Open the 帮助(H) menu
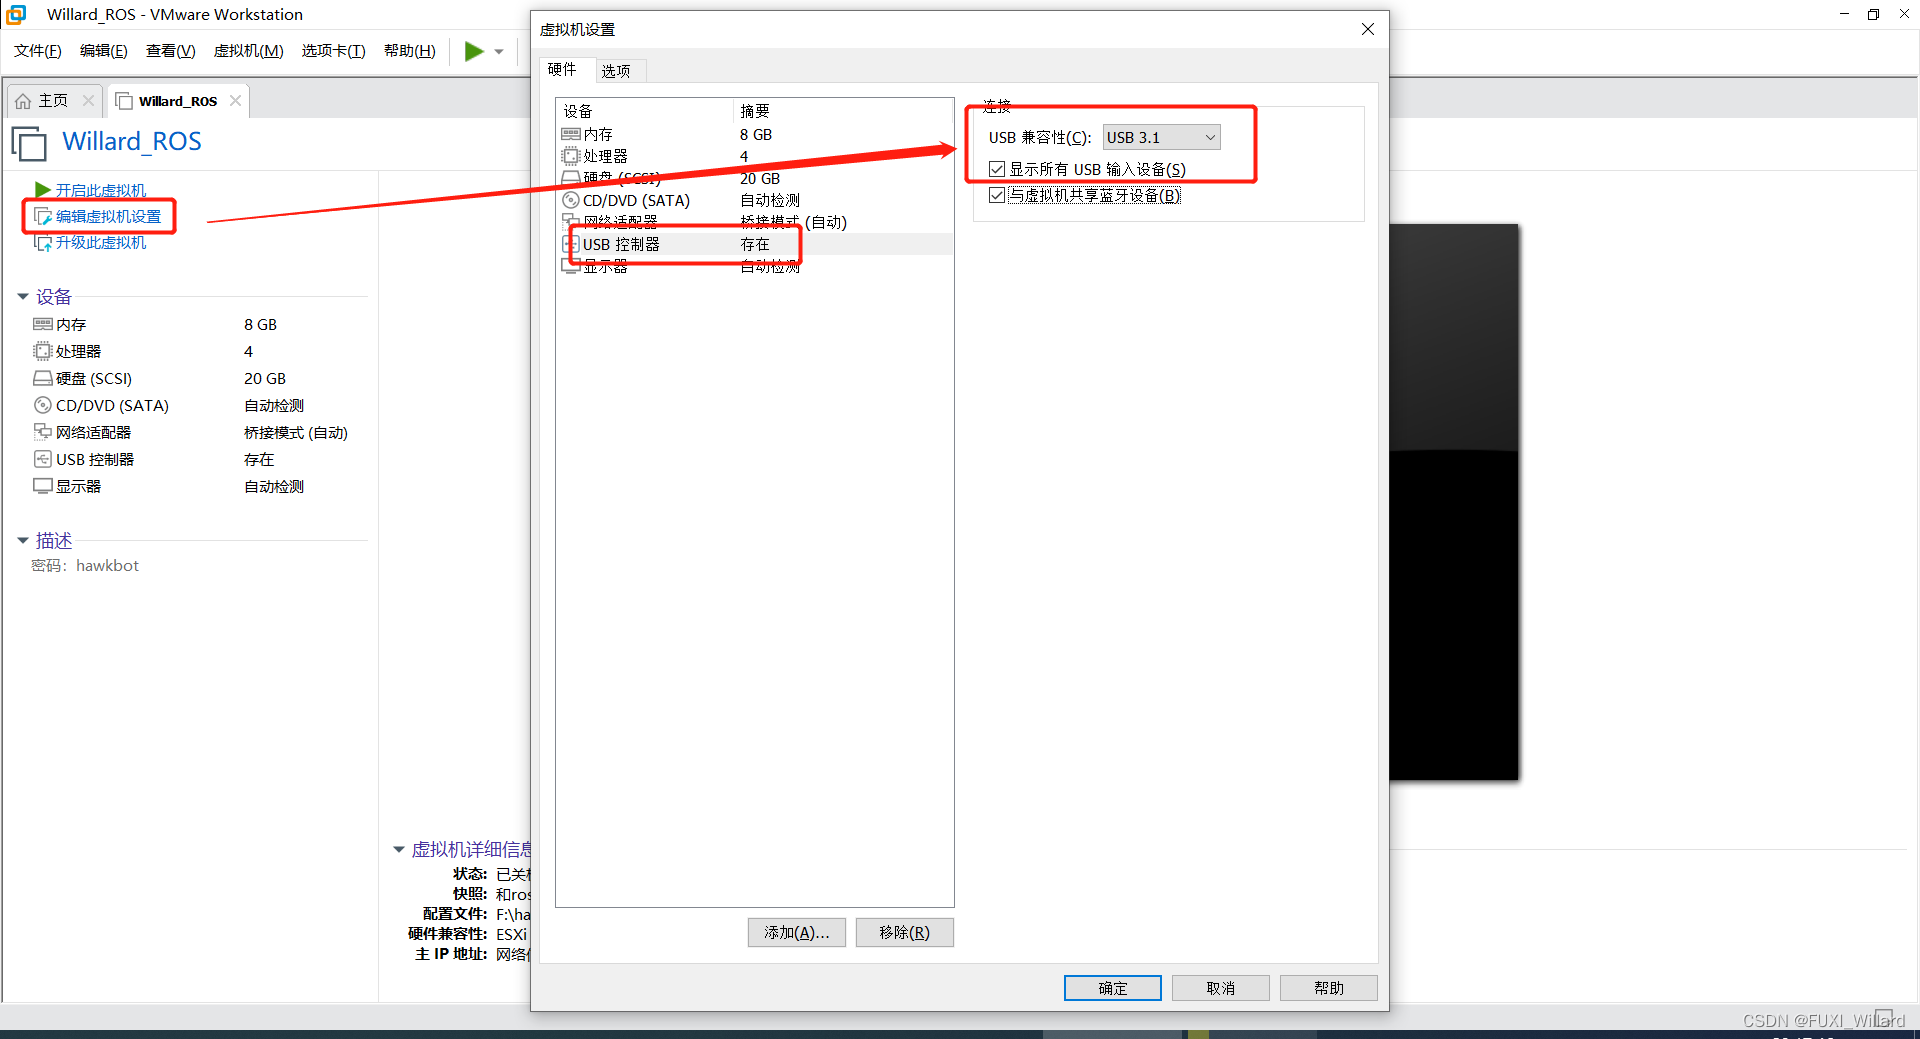Screen dimensions: 1920x1039 [410, 51]
